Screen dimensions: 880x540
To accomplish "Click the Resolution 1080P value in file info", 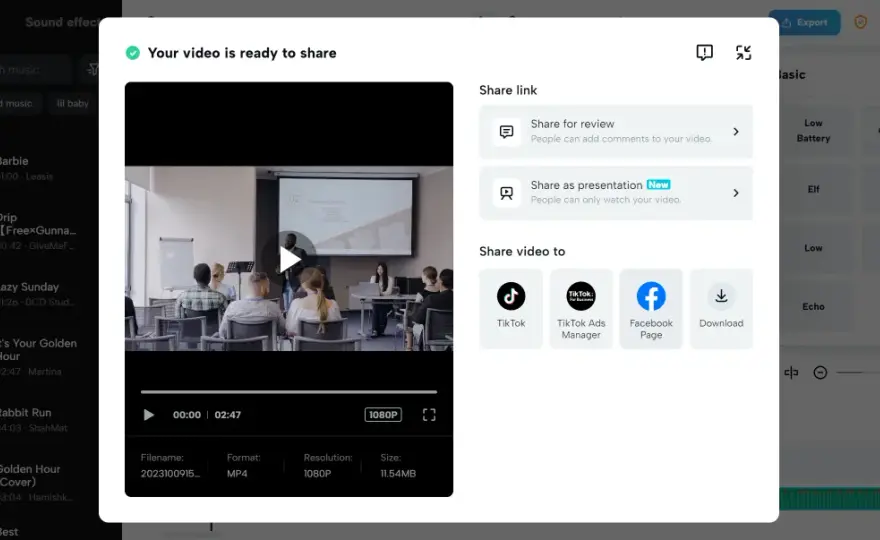I will 317,474.
